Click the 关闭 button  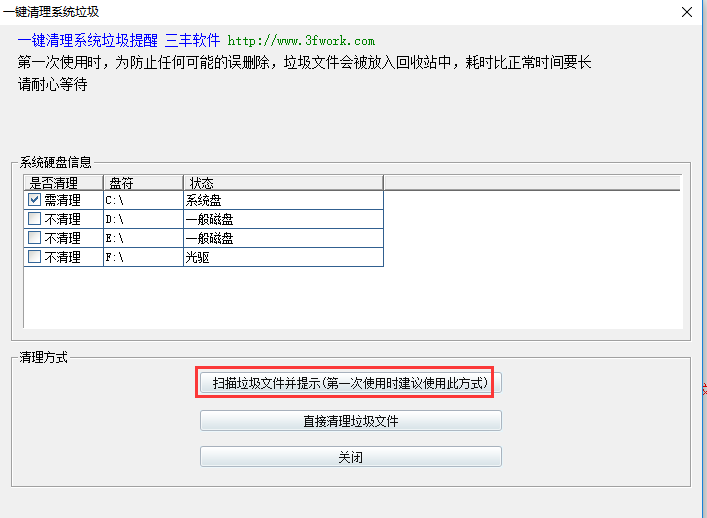tap(351, 457)
